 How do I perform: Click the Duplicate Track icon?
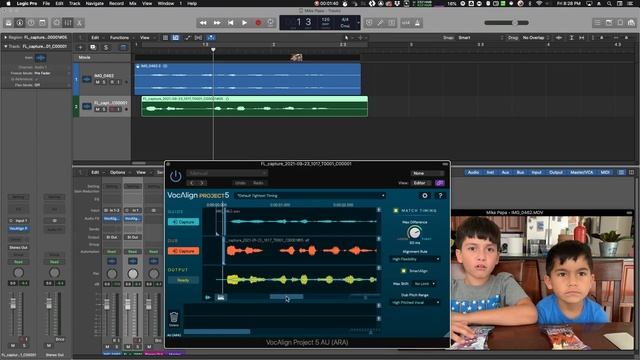pos(93,47)
